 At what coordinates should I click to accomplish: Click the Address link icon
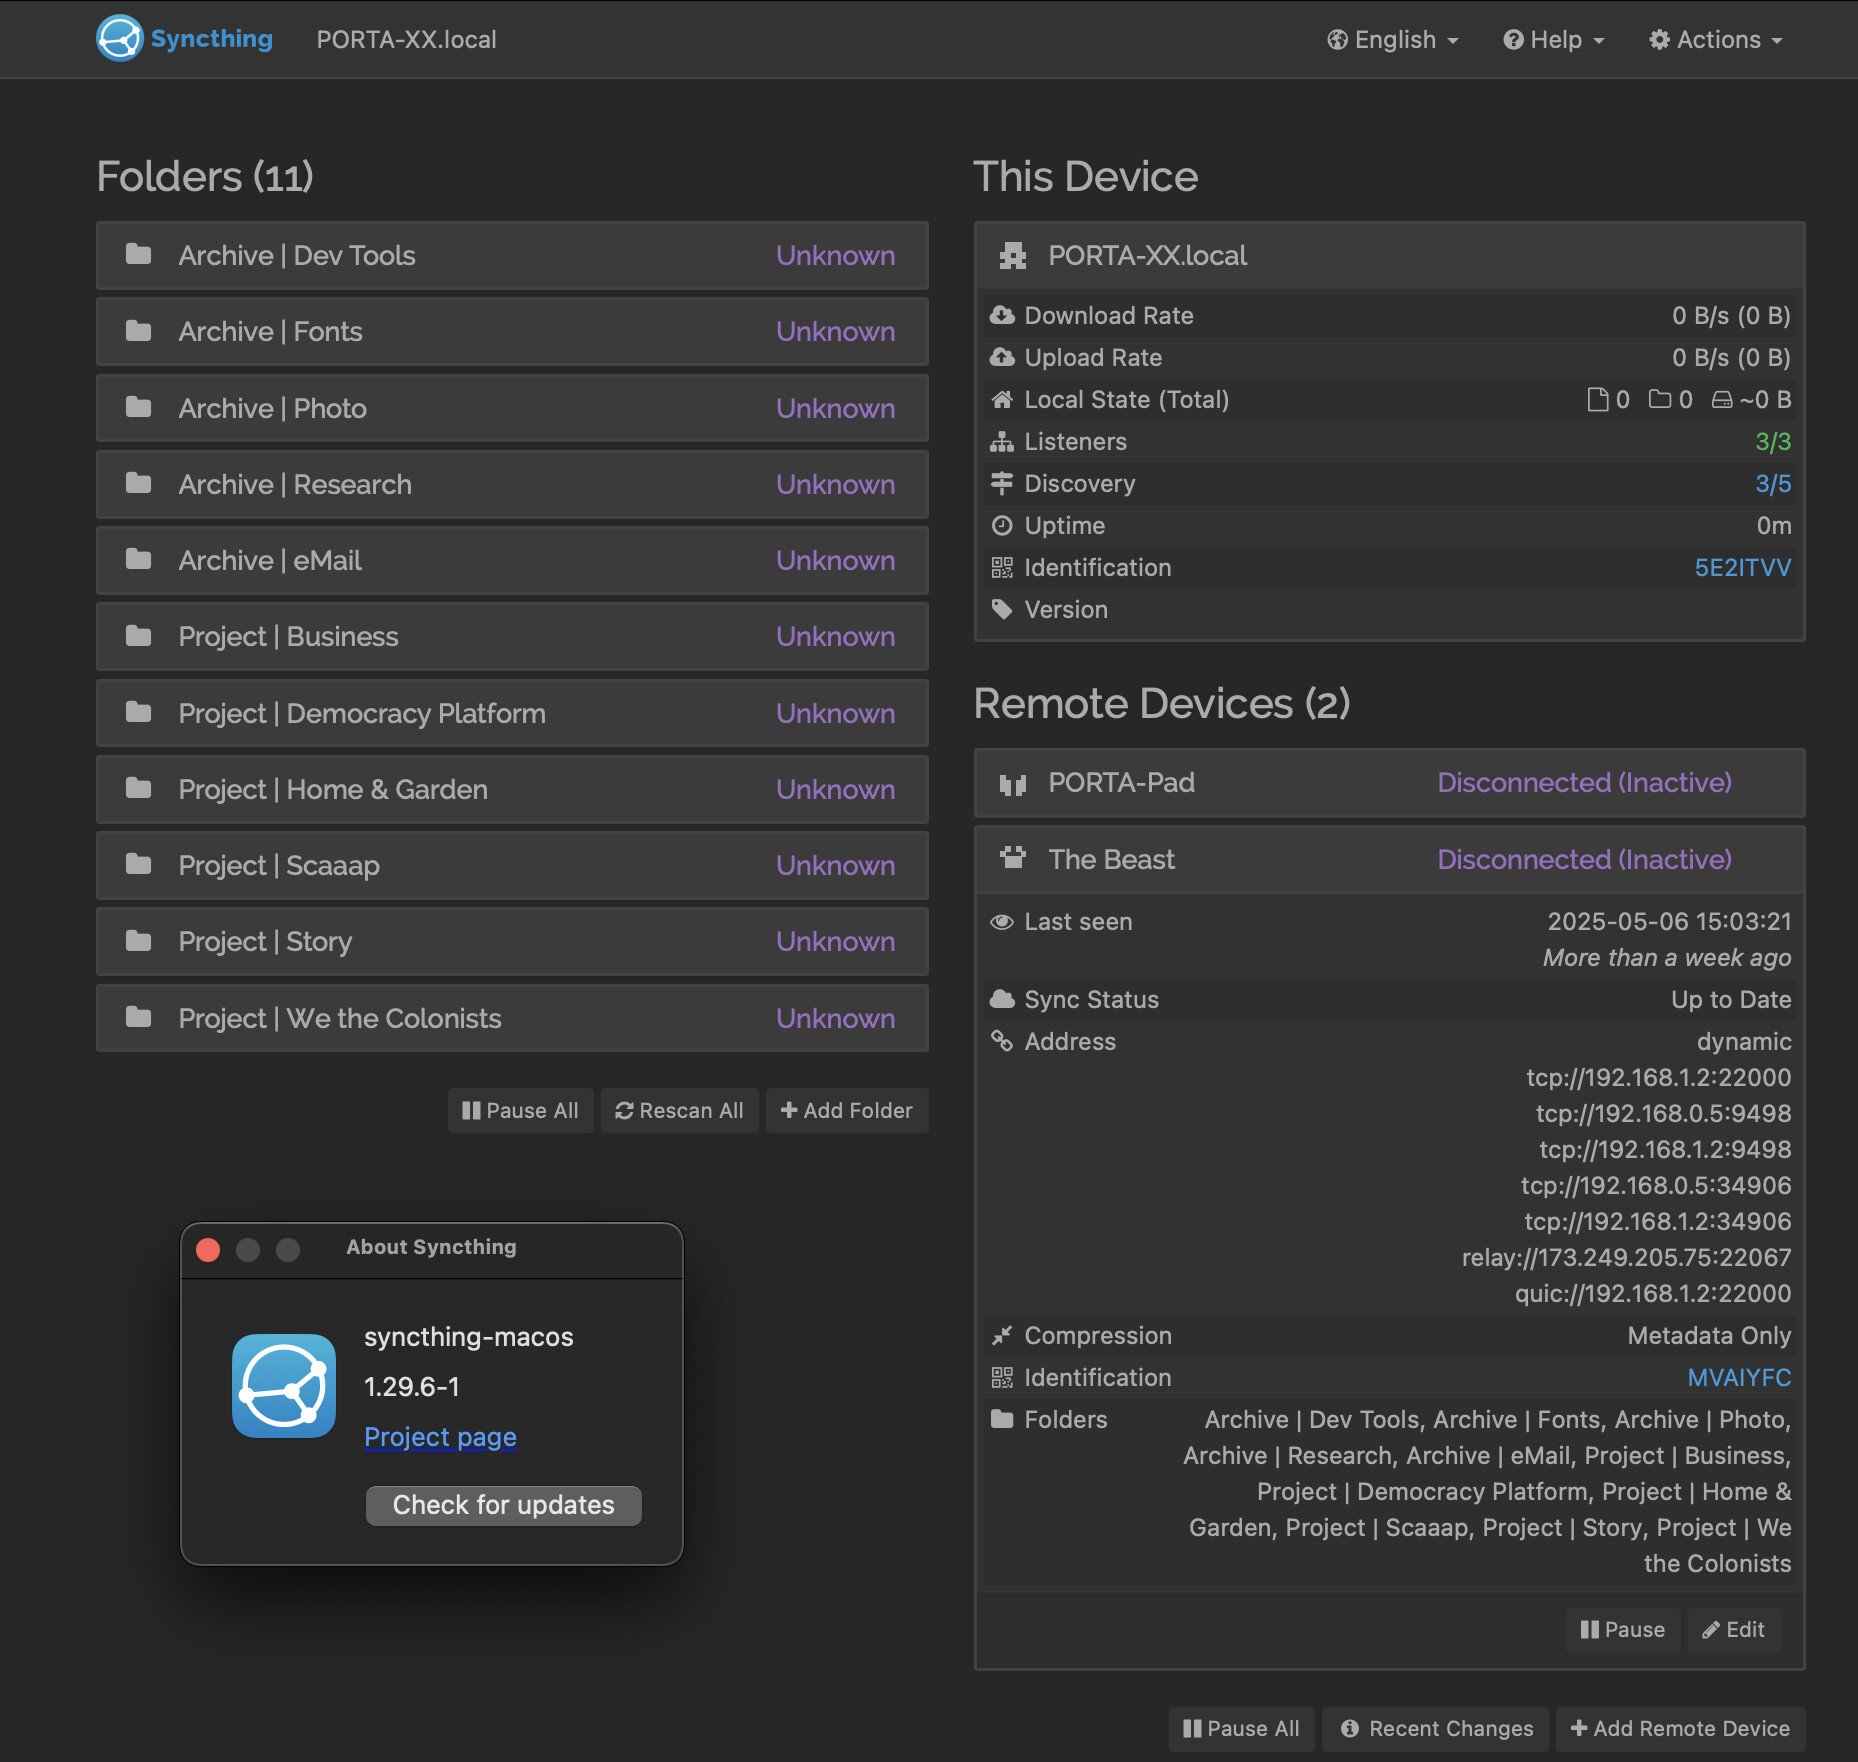pos(1002,1042)
